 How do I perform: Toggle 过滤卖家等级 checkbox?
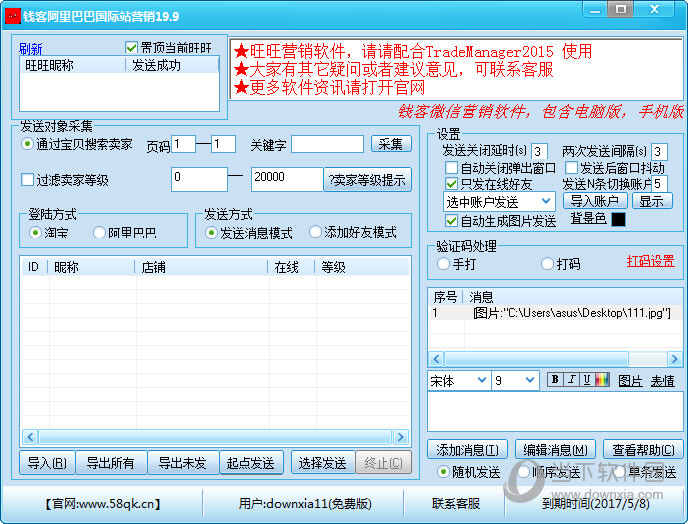[x=27, y=179]
